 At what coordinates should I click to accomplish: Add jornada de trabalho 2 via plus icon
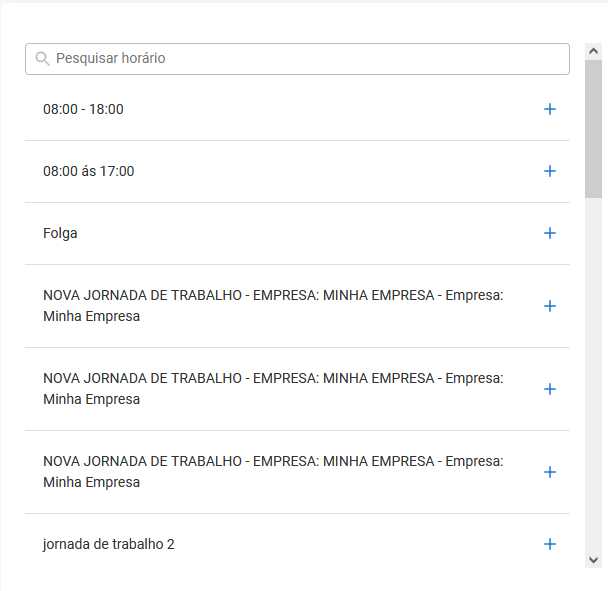(x=549, y=544)
